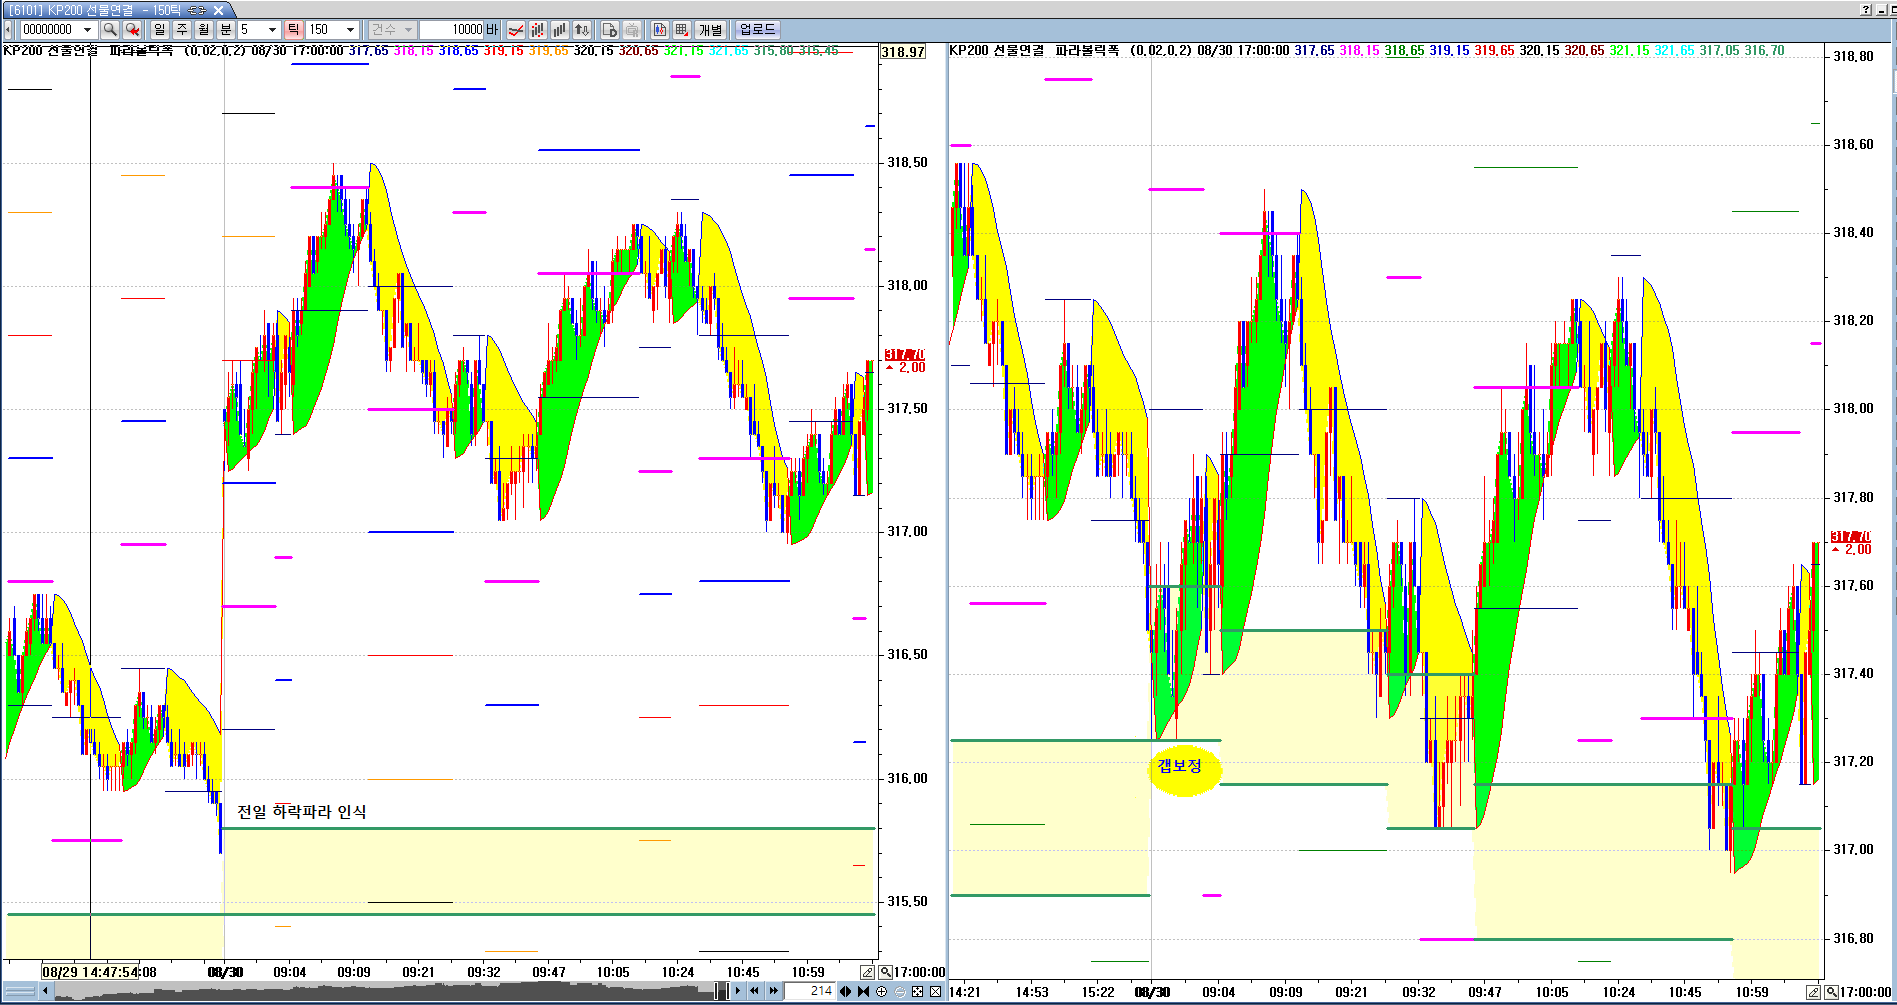Click the grid table icon in toolbar
The image size is (1897, 1005).
pyautogui.click(x=682, y=30)
